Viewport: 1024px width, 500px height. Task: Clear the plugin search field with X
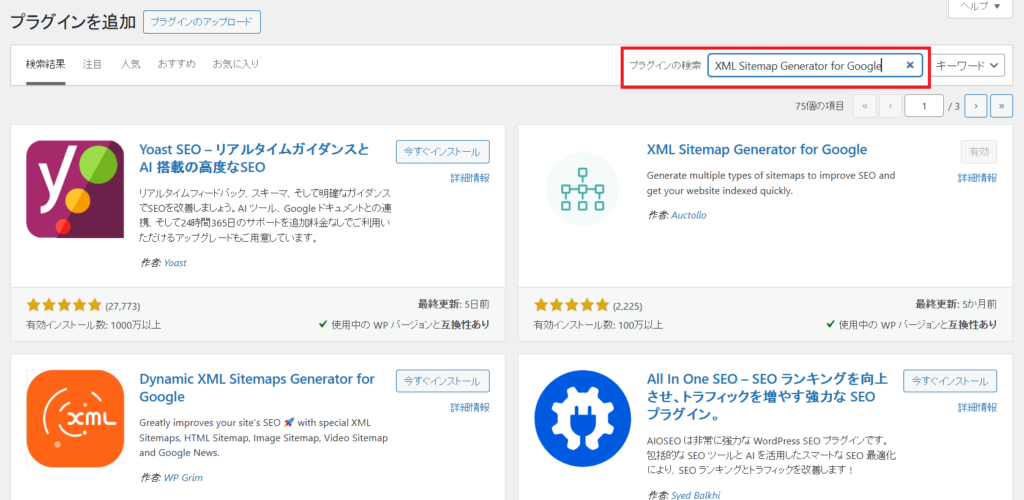coord(910,65)
